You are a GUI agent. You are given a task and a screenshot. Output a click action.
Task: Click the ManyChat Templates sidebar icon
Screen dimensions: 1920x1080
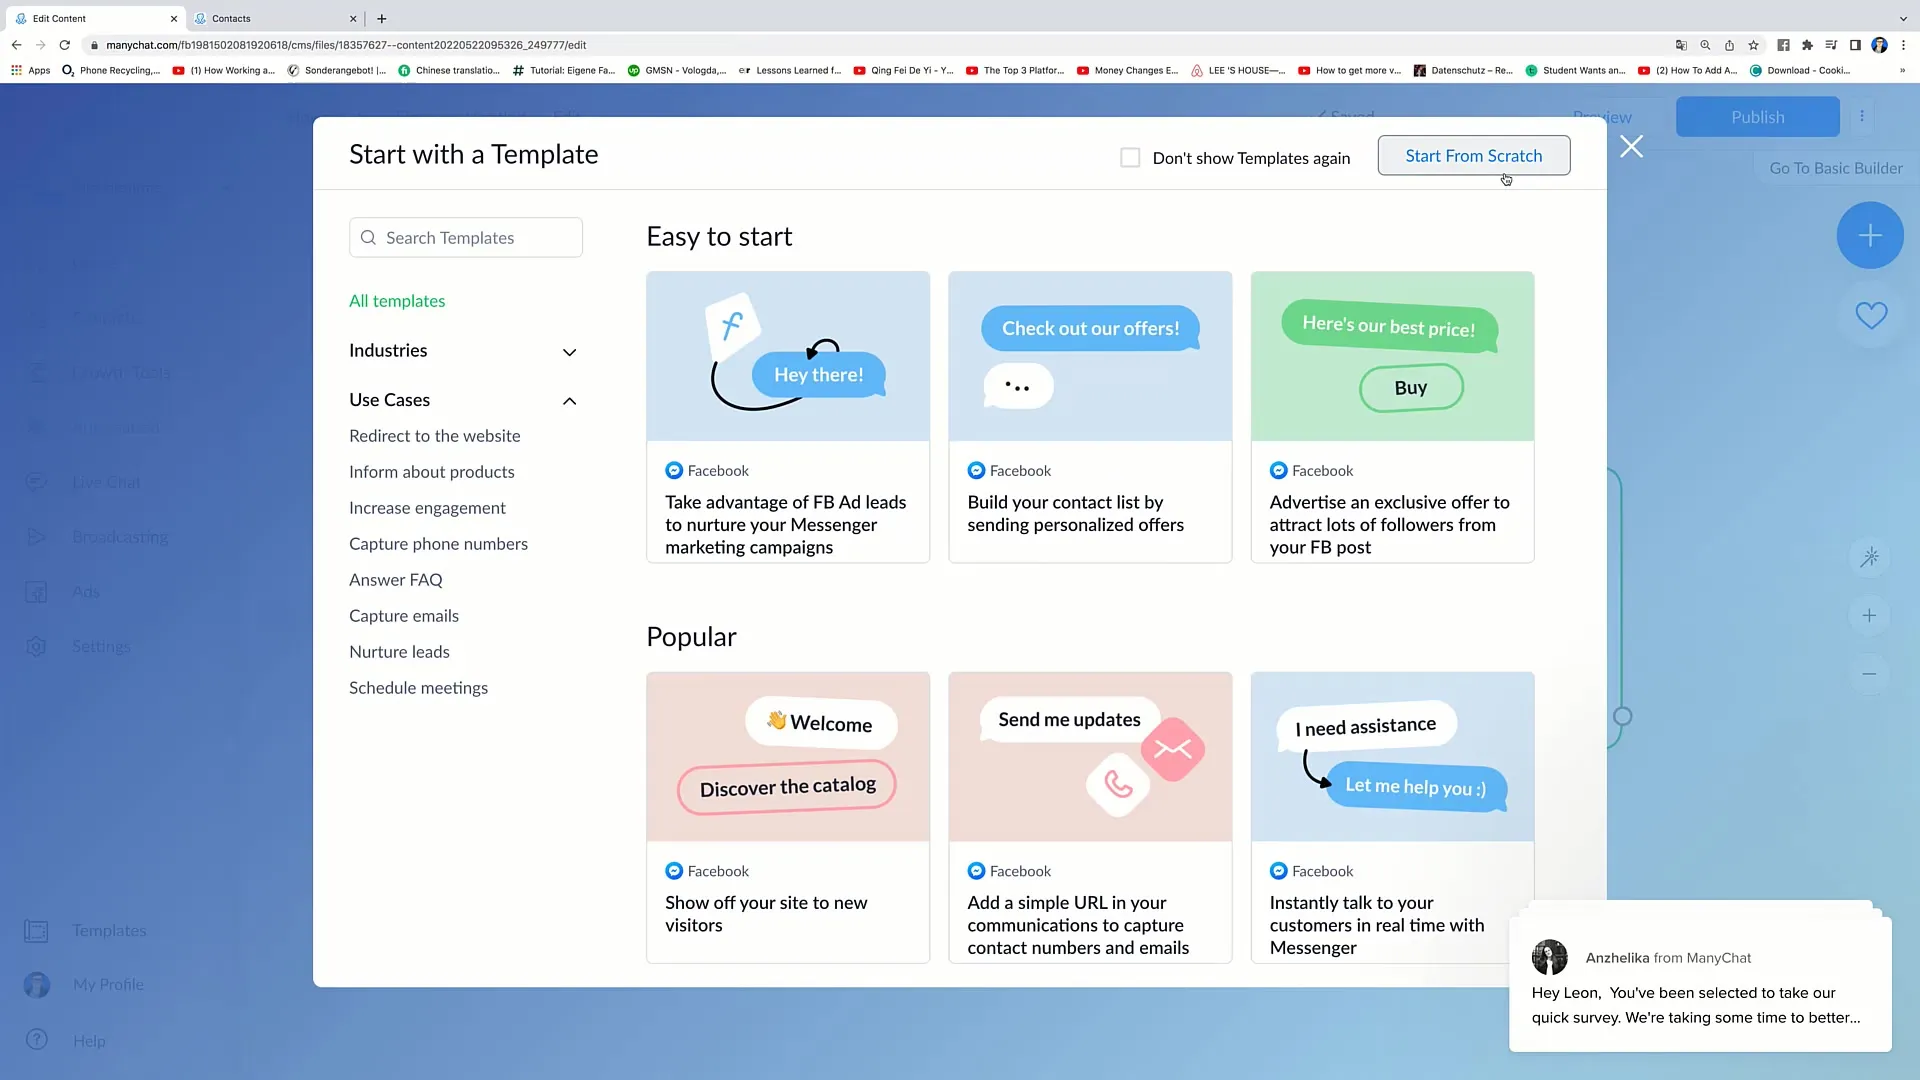click(x=36, y=931)
